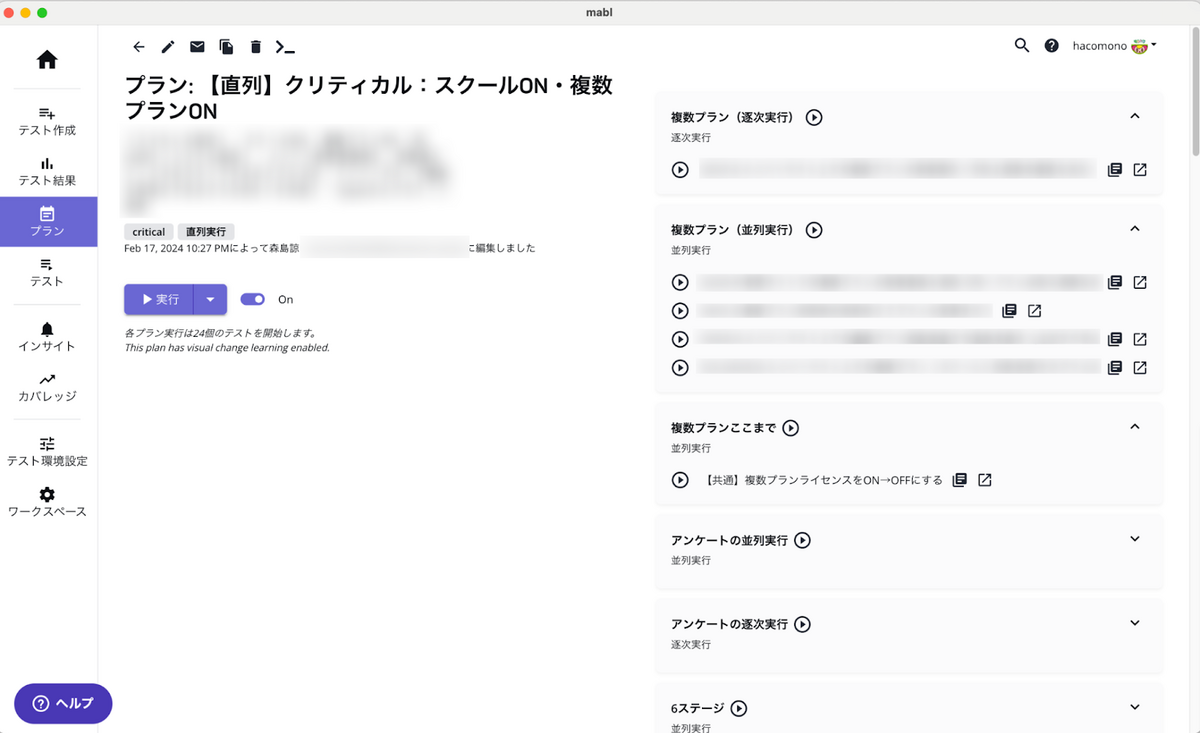Run the 複数プランここまで stage with its play button

(x=790, y=427)
